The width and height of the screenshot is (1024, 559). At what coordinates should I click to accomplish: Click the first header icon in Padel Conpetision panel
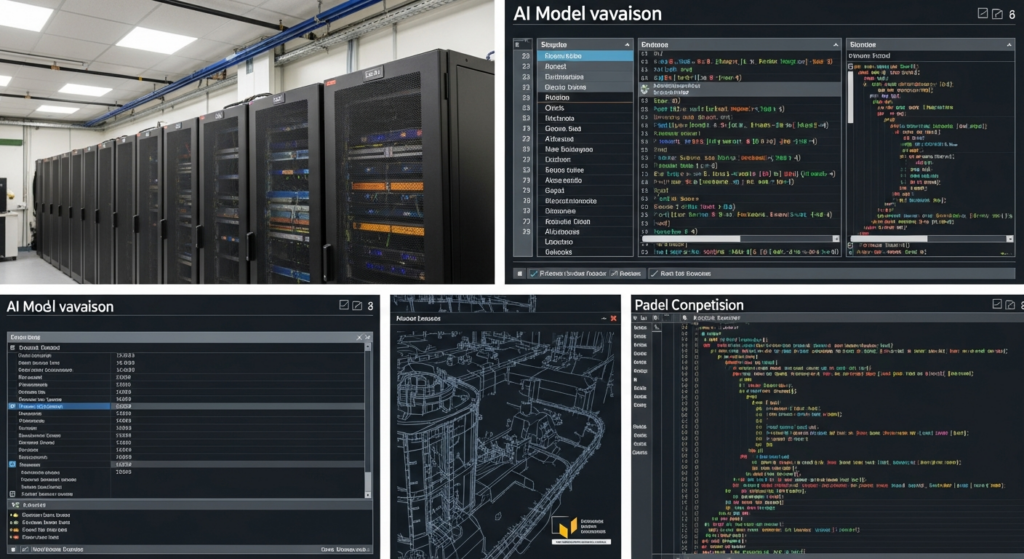tap(997, 304)
